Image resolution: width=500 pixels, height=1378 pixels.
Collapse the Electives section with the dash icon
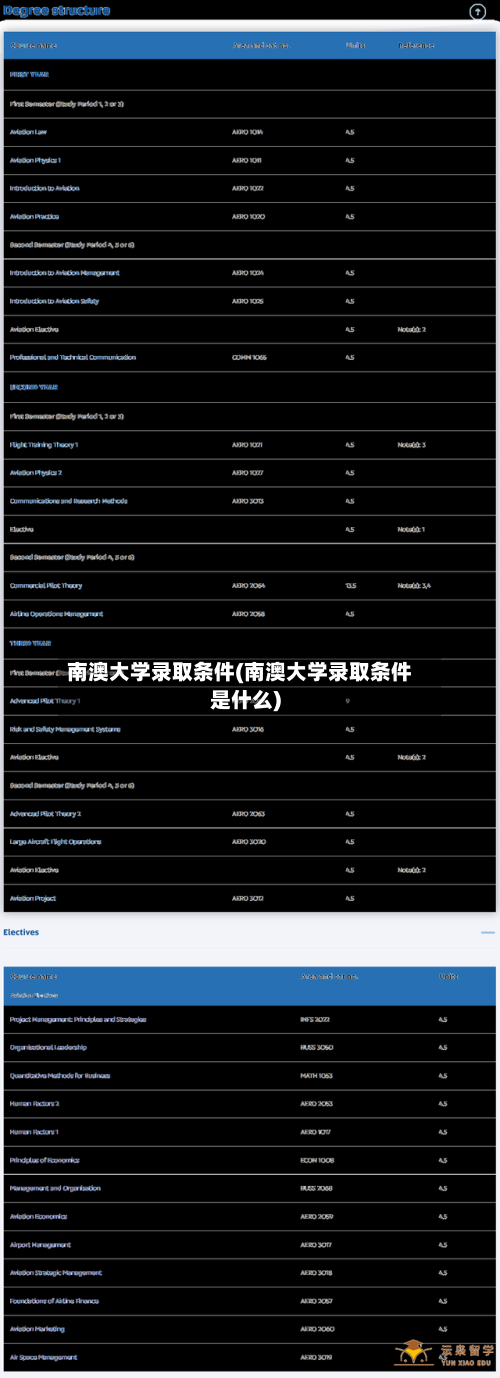[x=488, y=932]
